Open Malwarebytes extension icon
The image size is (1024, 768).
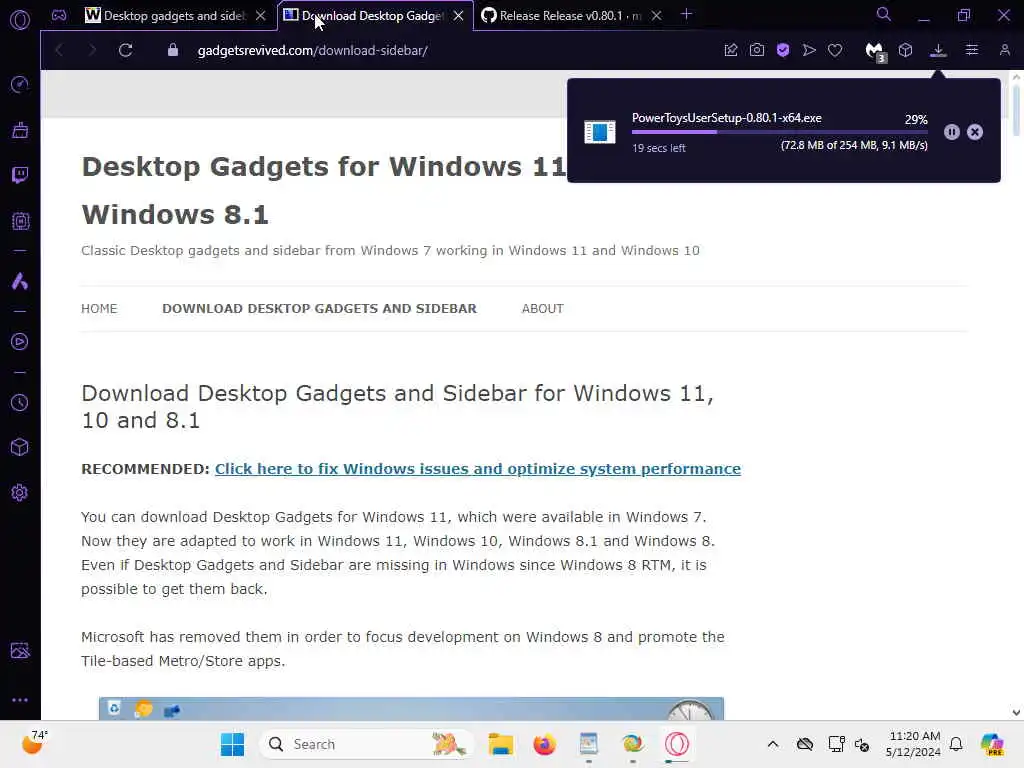[874, 52]
